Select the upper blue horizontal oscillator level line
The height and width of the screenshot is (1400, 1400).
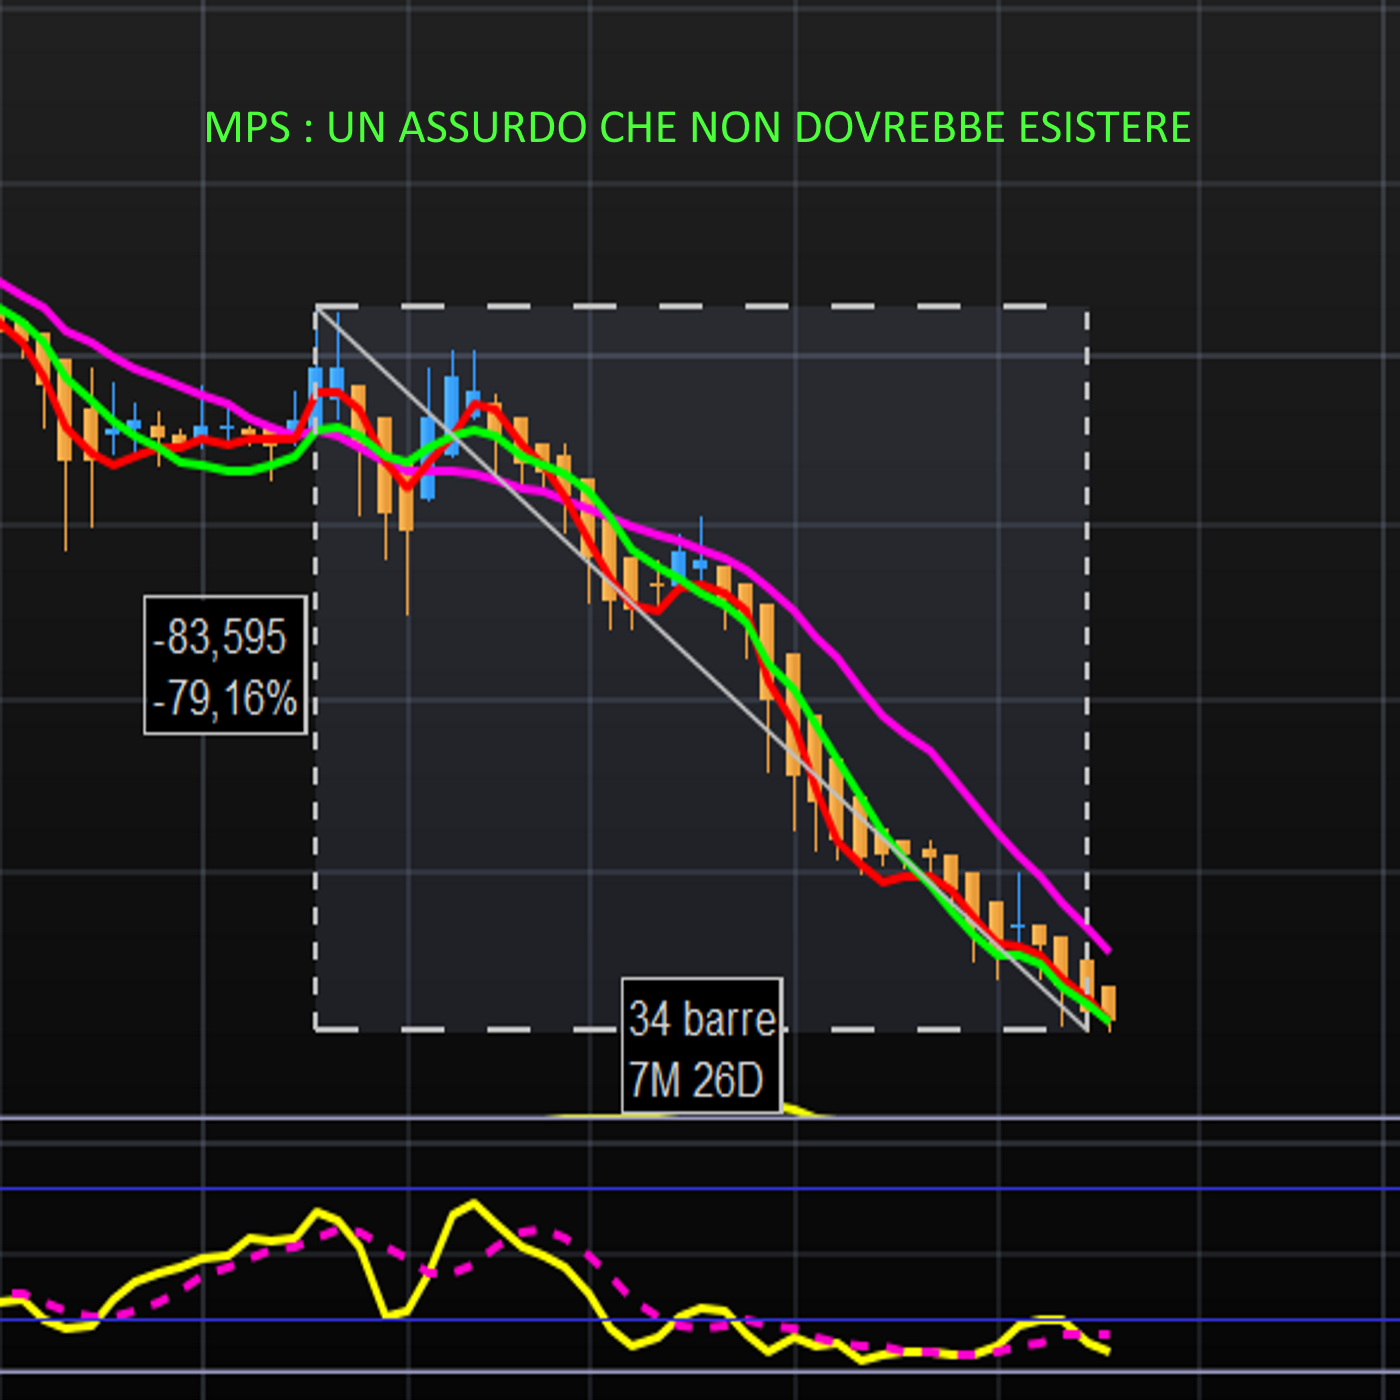pos(700,1188)
